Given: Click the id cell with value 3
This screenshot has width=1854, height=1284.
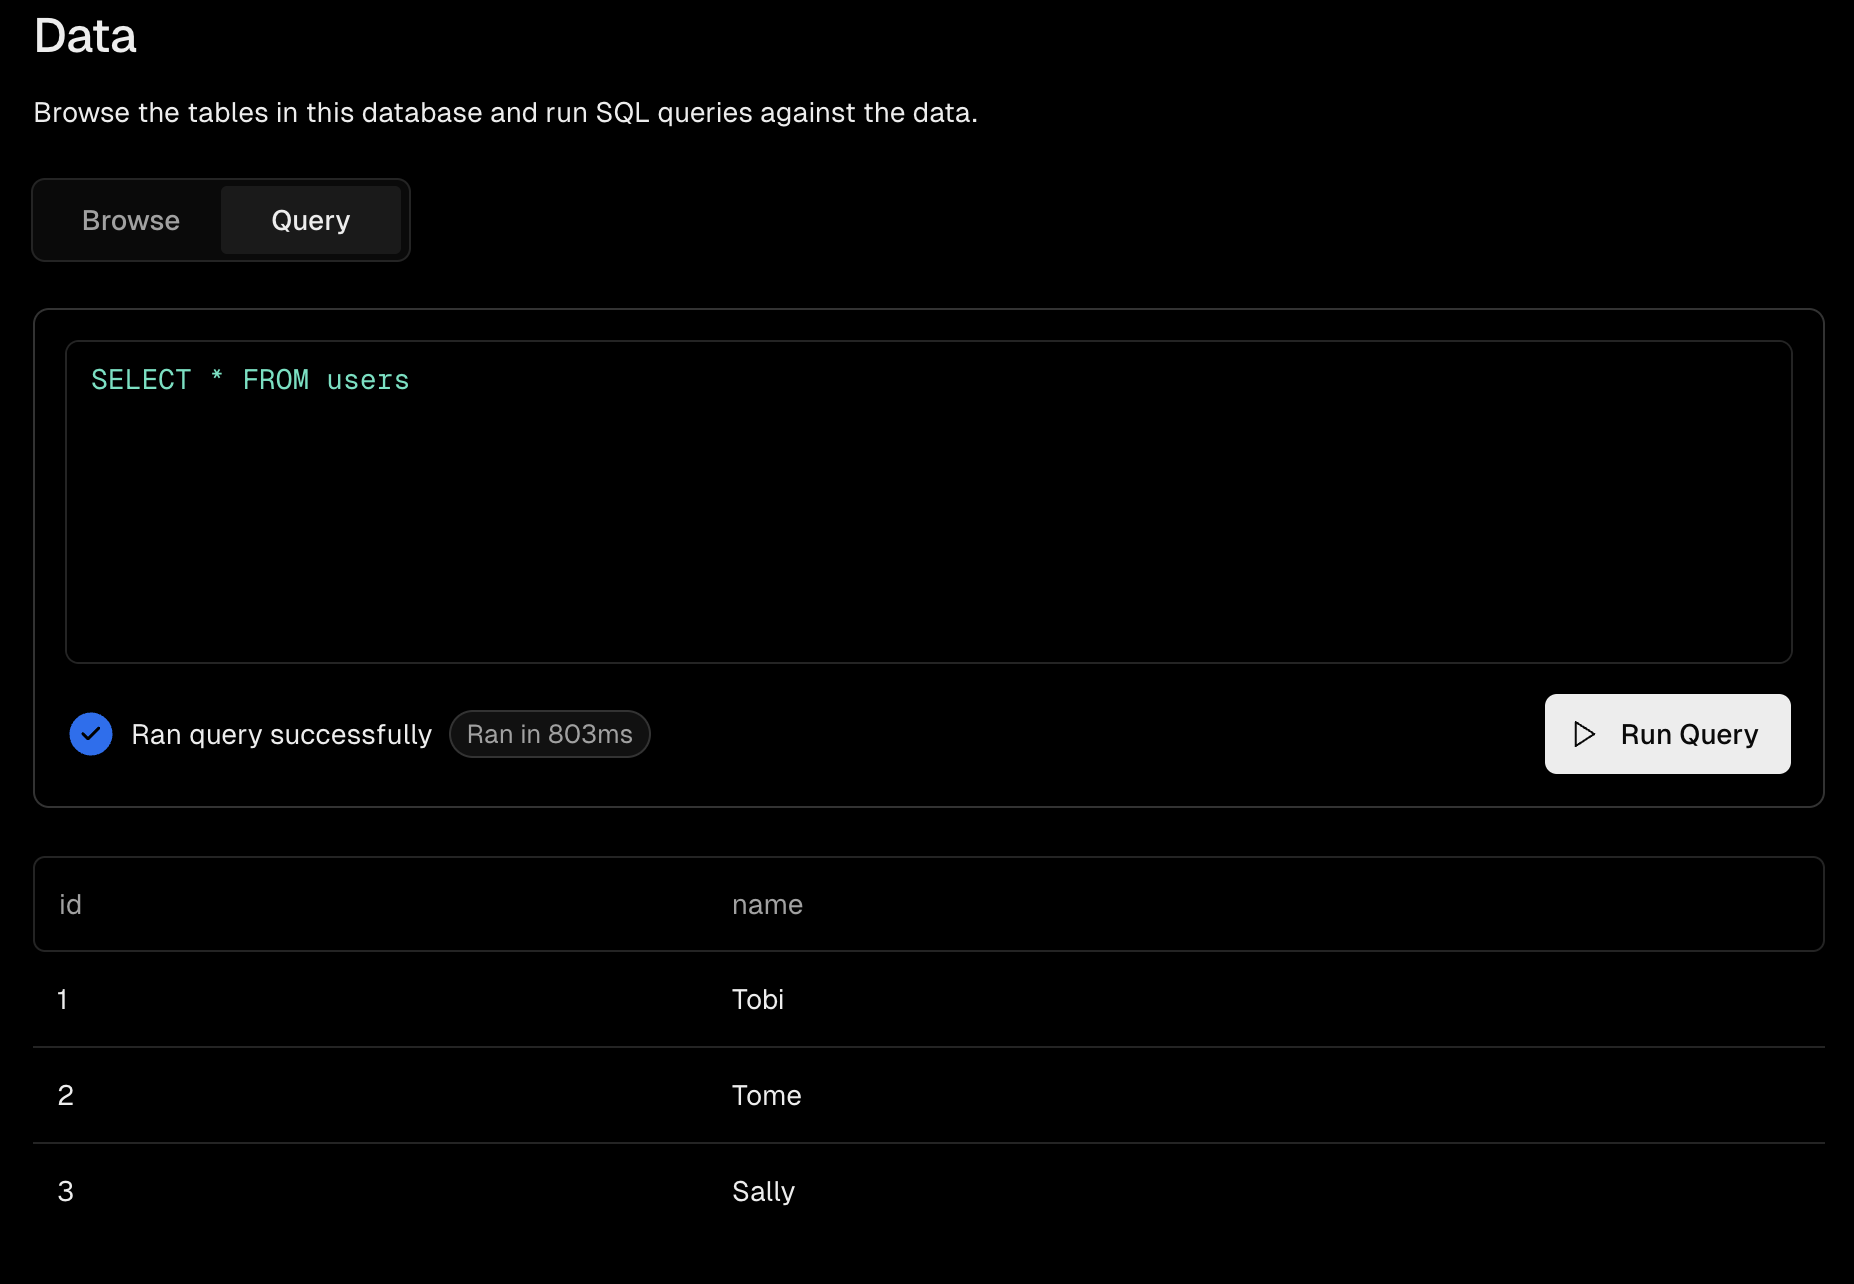Looking at the screenshot, I should click(x=66, y=1191).
